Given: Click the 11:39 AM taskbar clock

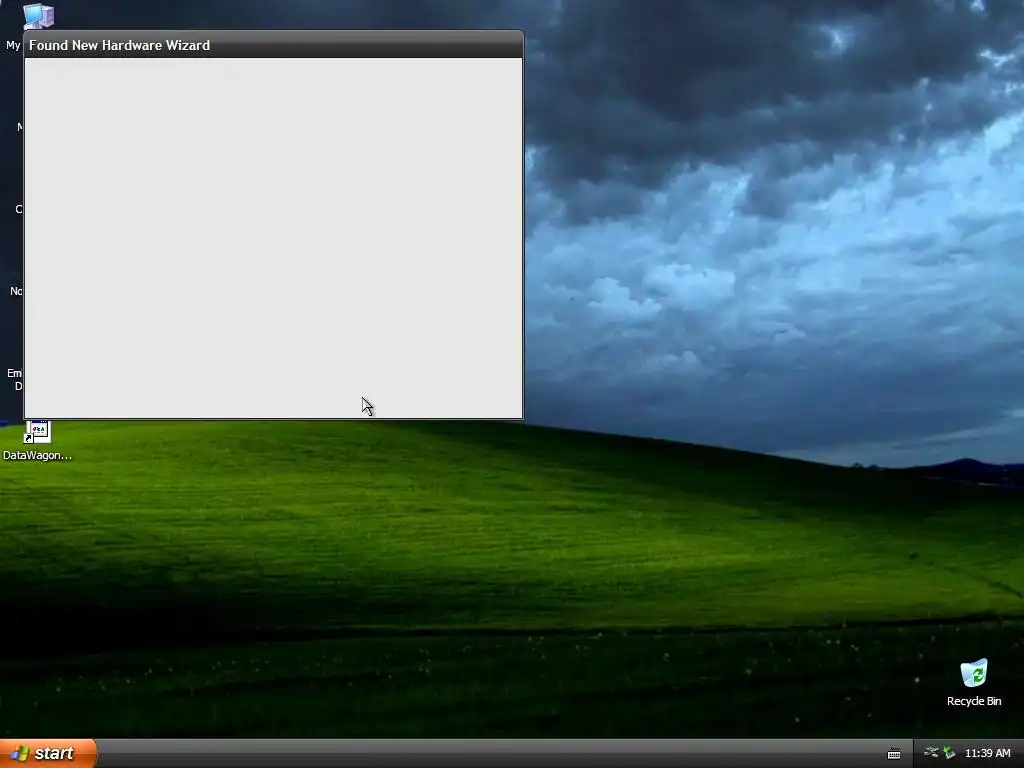Looking at the screenshot, I should 987,753.
